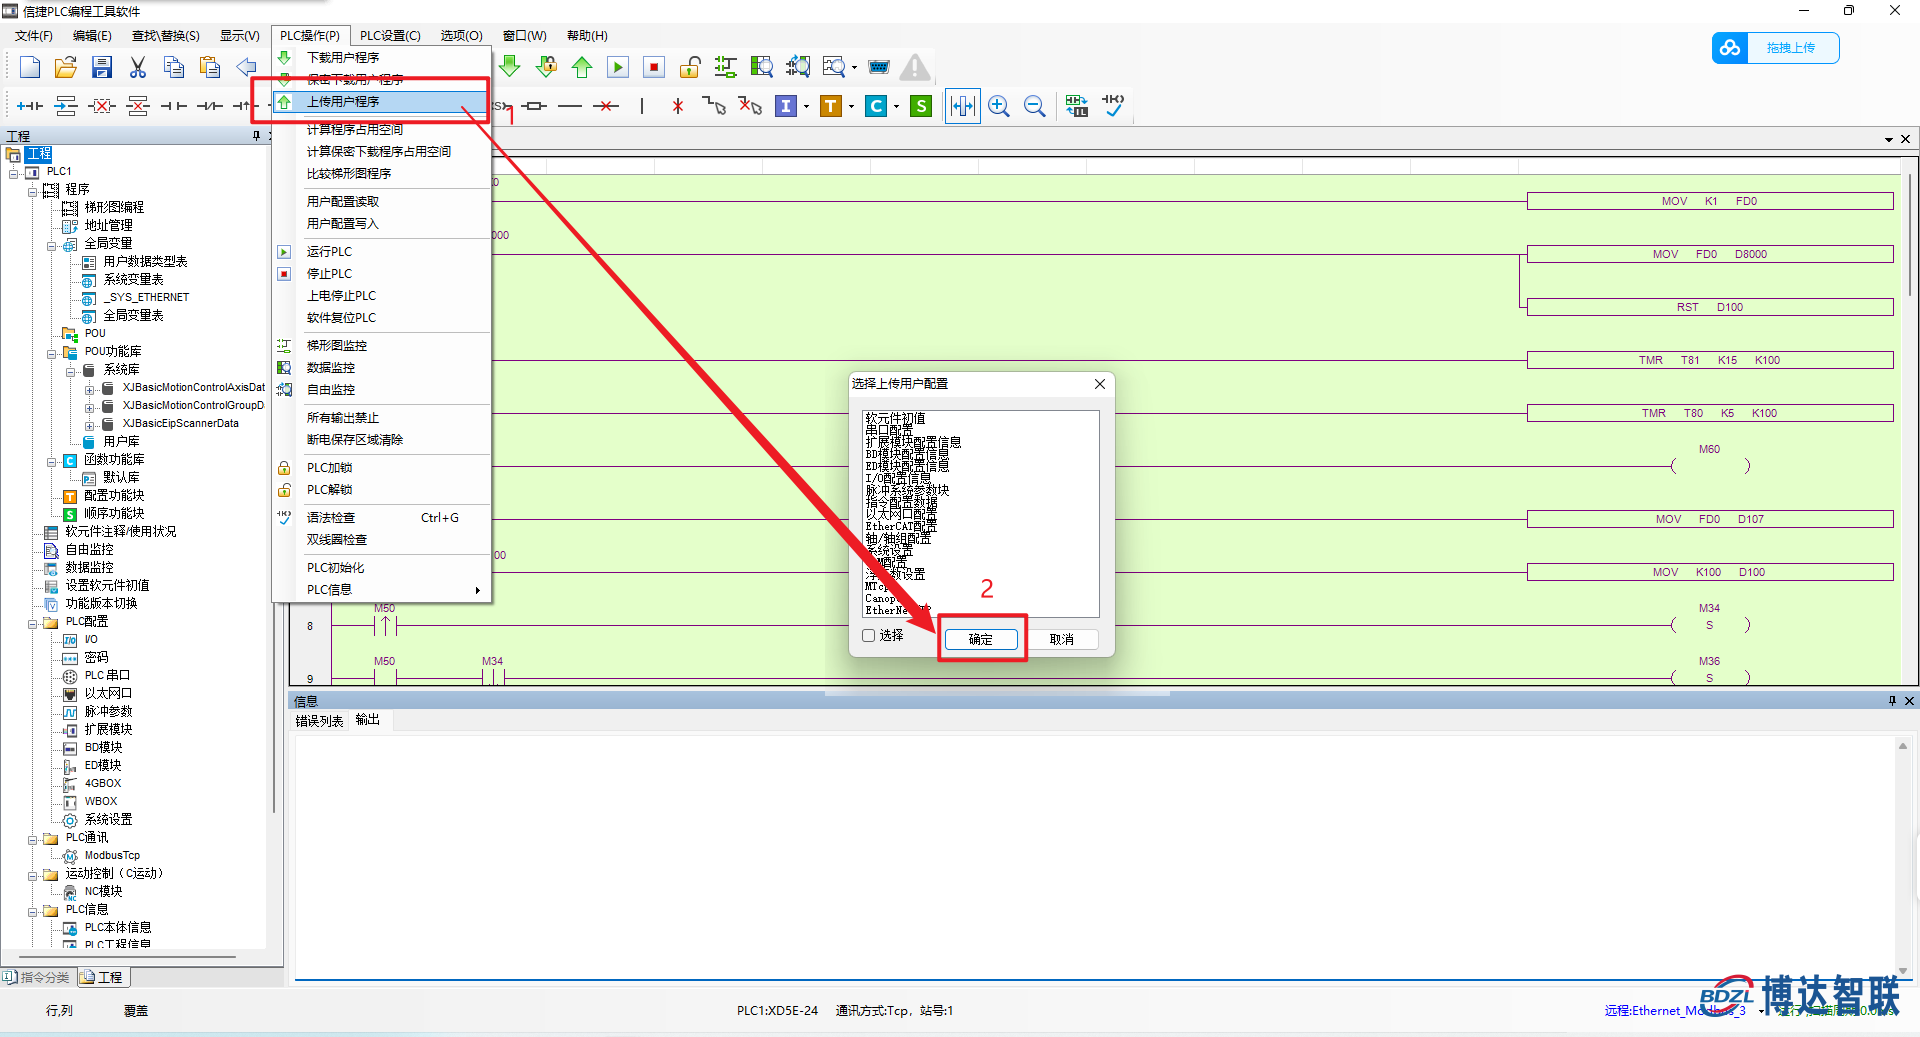Select EtherCAT配置 in upload config list

coord(901,526)
